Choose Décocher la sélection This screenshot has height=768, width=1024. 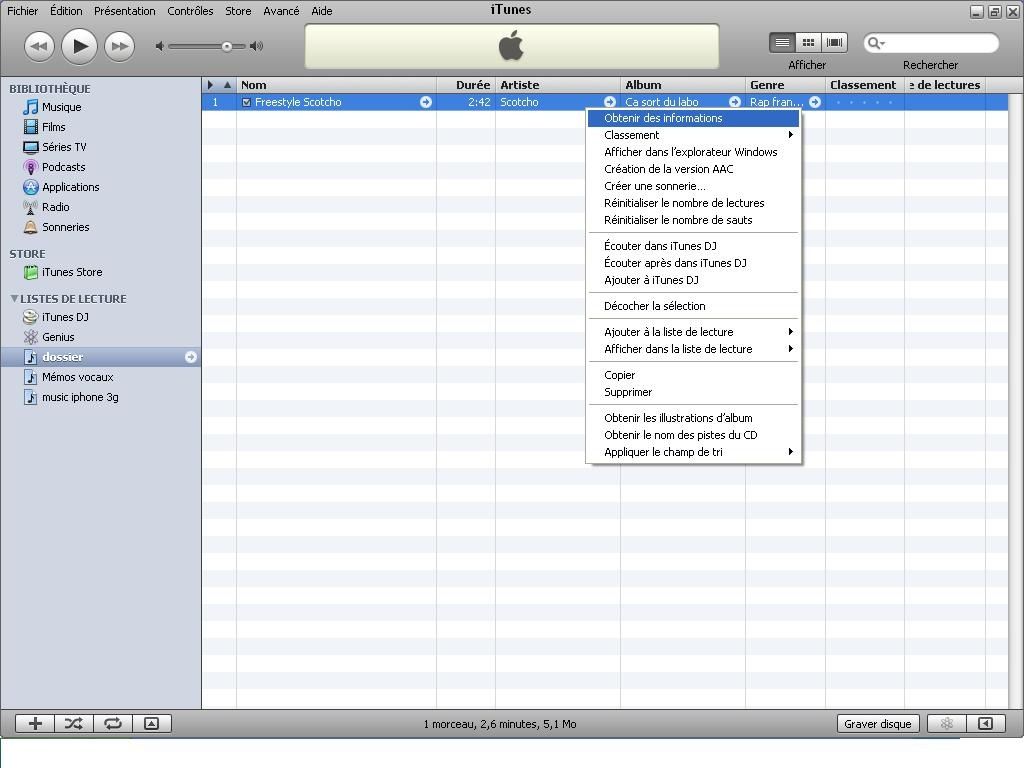(693, 306)
